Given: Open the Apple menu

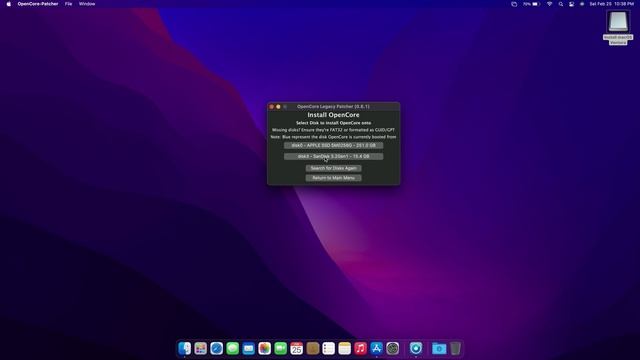Looking at the screenshot, I should point(9,4).
